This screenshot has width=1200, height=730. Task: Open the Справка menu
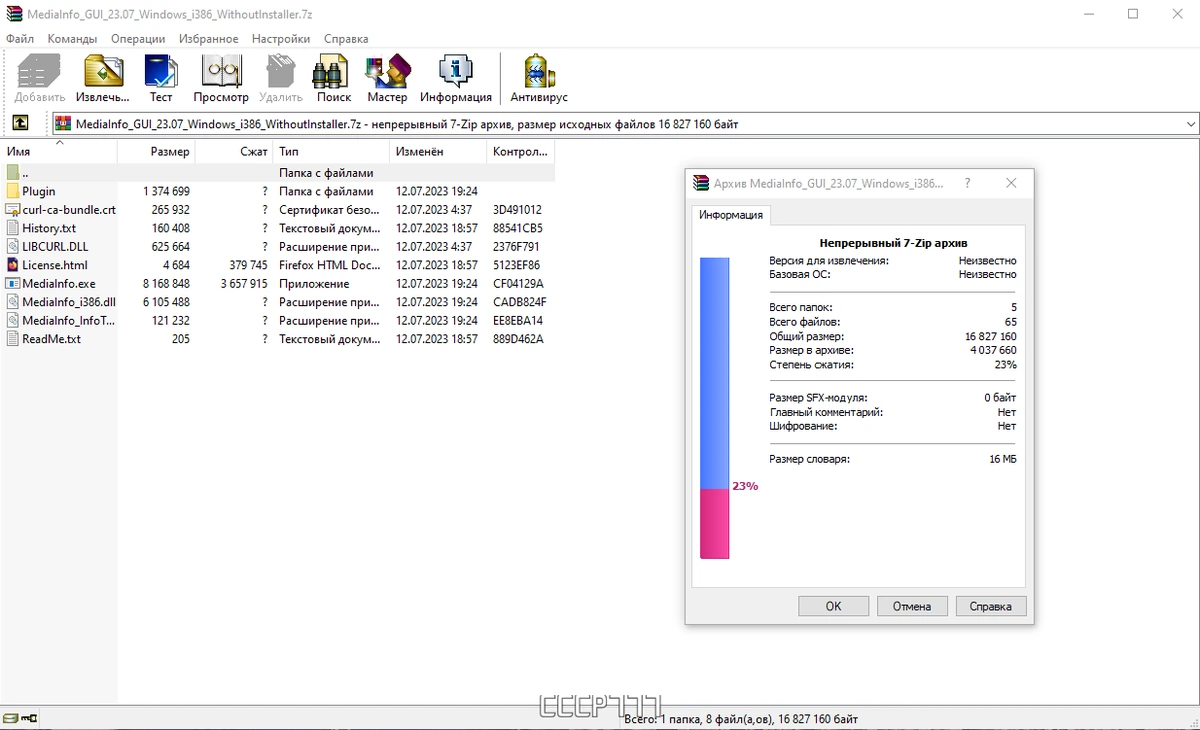point(346,39)
